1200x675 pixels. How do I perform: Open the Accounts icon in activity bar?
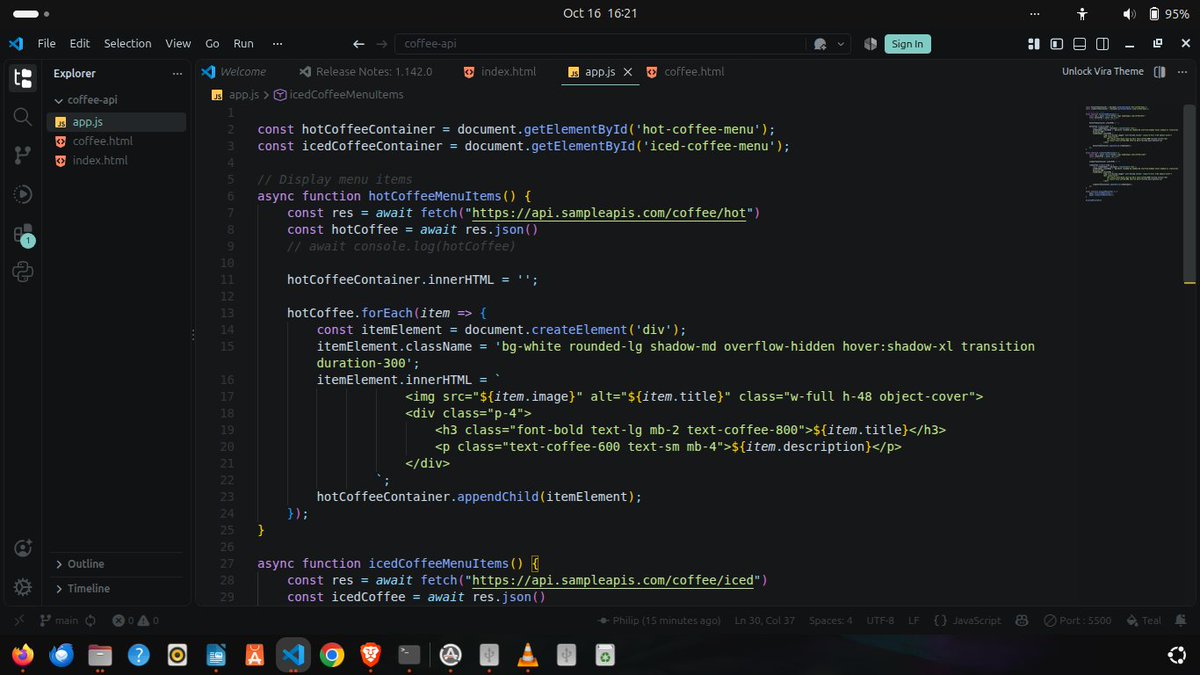click(x=23, y=548)
